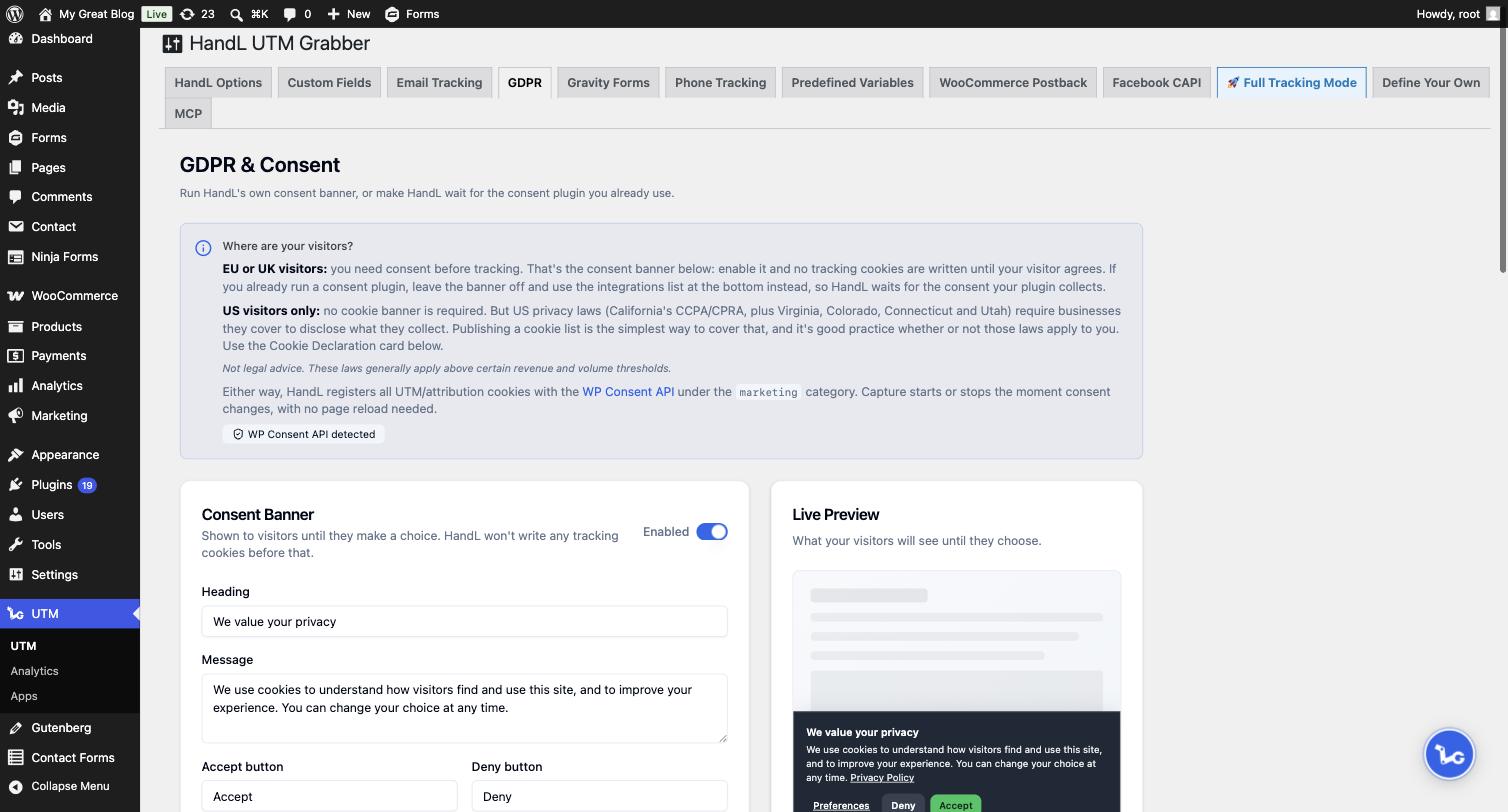1508x812 pixels.
Task: Click the Products box icon in sidebar
Action: [15, 327]
